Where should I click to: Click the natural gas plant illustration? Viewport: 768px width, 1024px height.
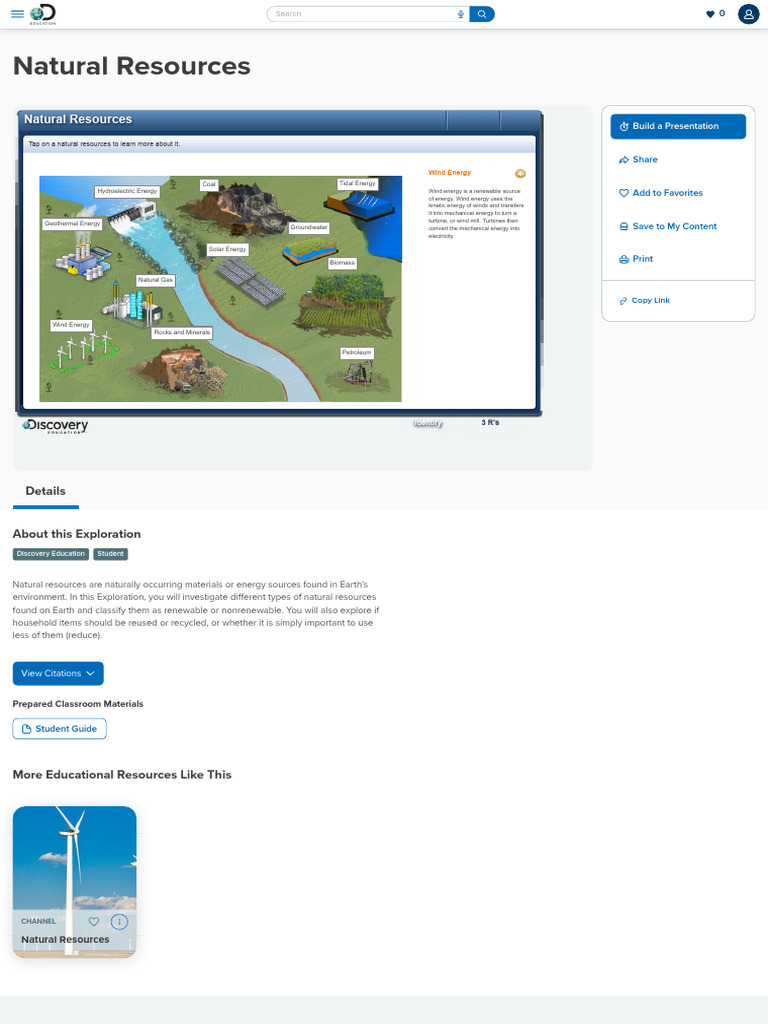(x=133, y=304)
